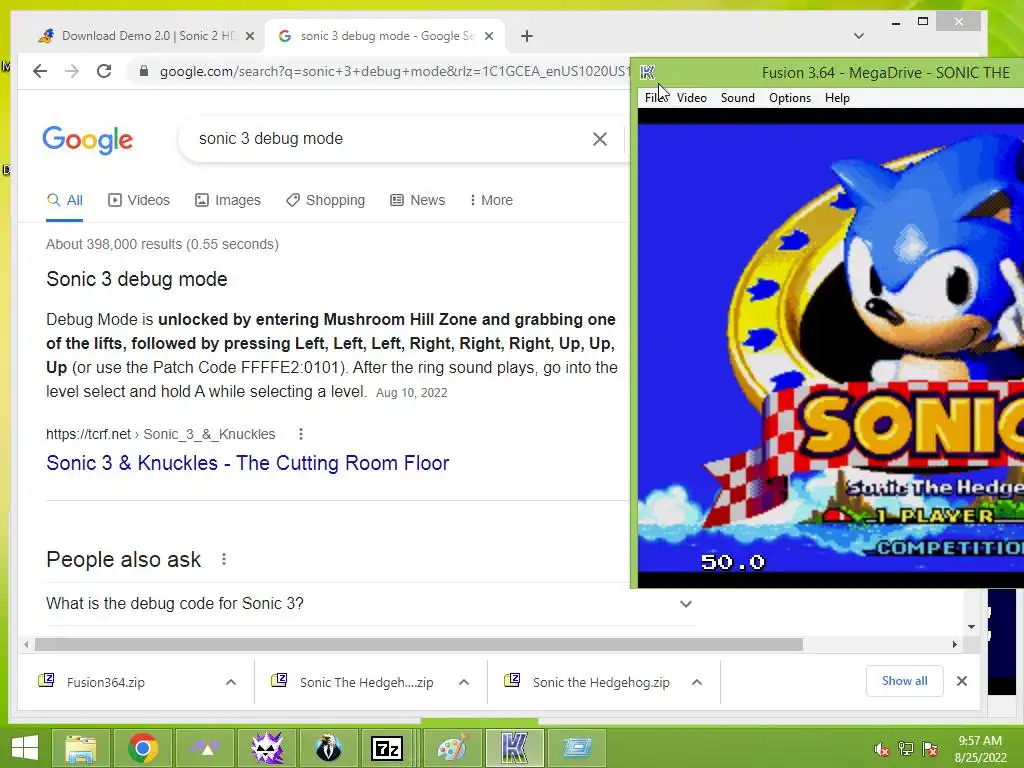Open the Fusion364.zip downloaded file
This screenshot has height=768, width=1024.
pos(106,682)
